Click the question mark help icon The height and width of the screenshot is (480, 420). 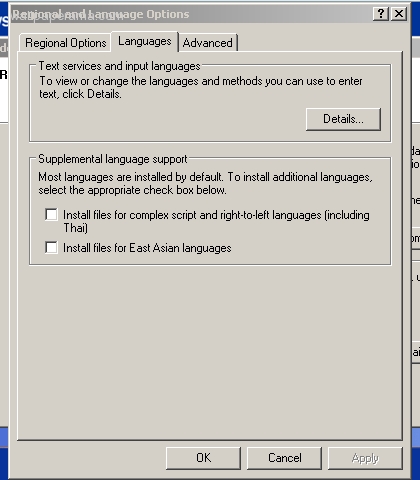(x=381, y=14)
